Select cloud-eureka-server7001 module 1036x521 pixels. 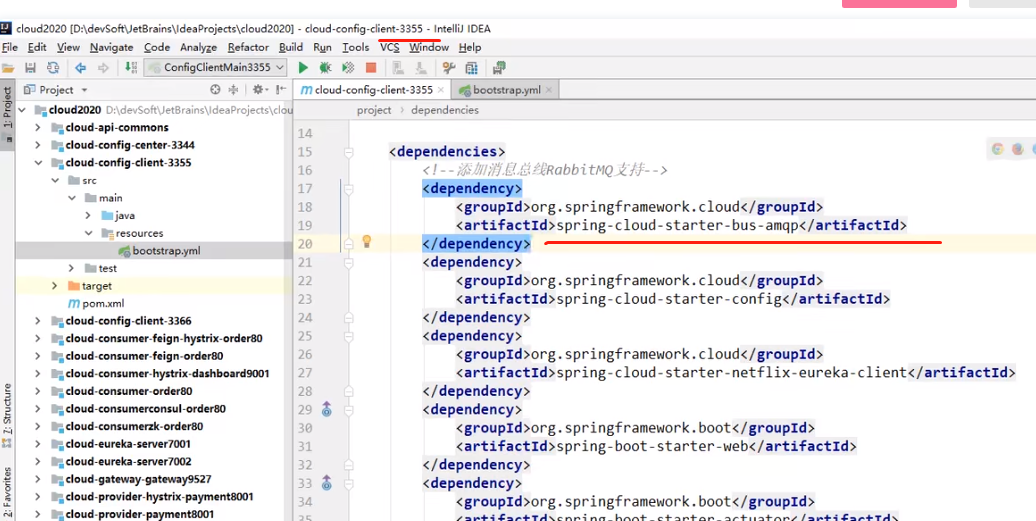[128, 444]
